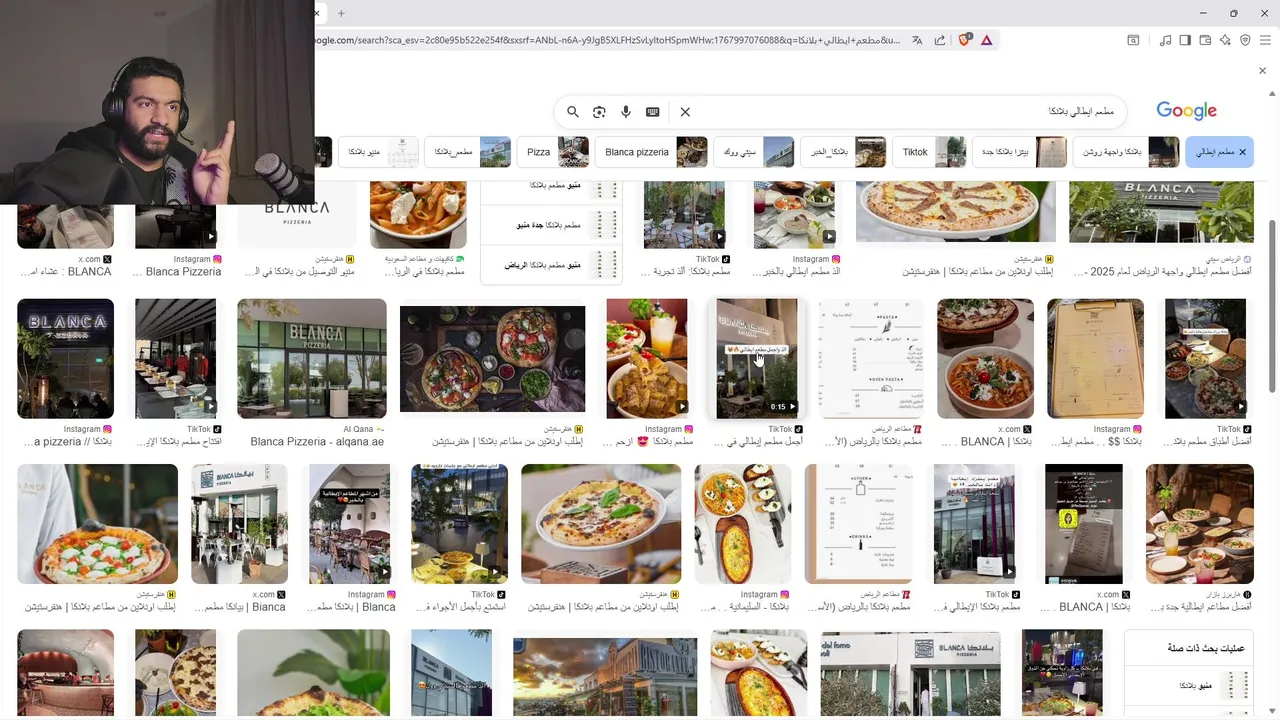Image resolution: width=1280 pixels, height=720 pixels.
Task: Open Google Lens image search icon
Action: tap(599, 112)
